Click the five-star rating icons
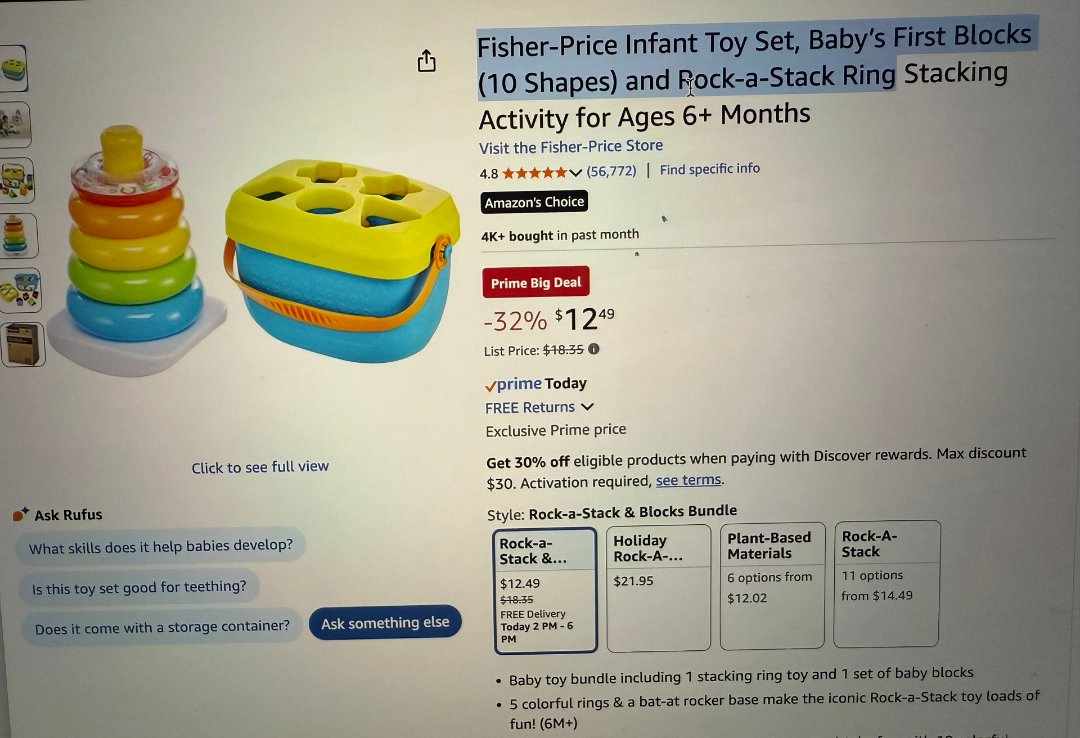Viewport: 1080px width, 738px height. tap(534, 172)
